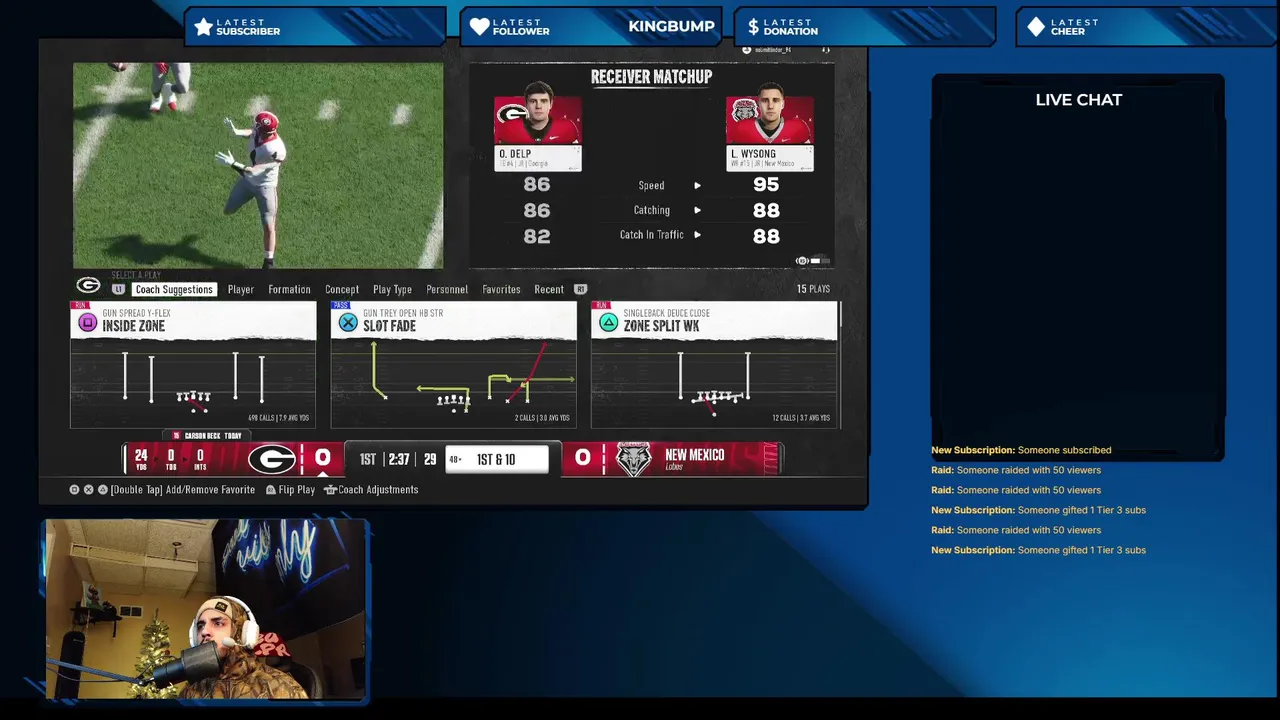Click the Georgia G logo beside Coach Suggestions
The image size is (1280, 720).
[x=88, y=286]
